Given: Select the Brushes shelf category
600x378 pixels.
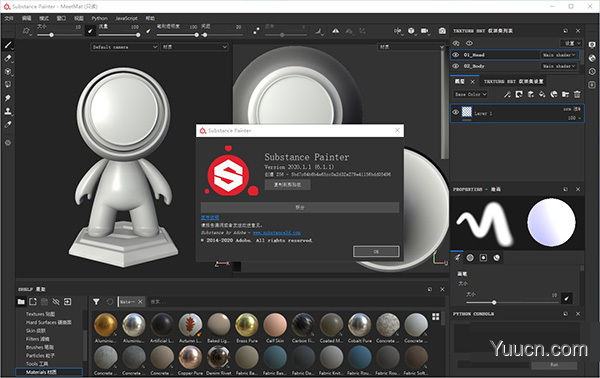Looking at the screenshot, I should 39,347.
